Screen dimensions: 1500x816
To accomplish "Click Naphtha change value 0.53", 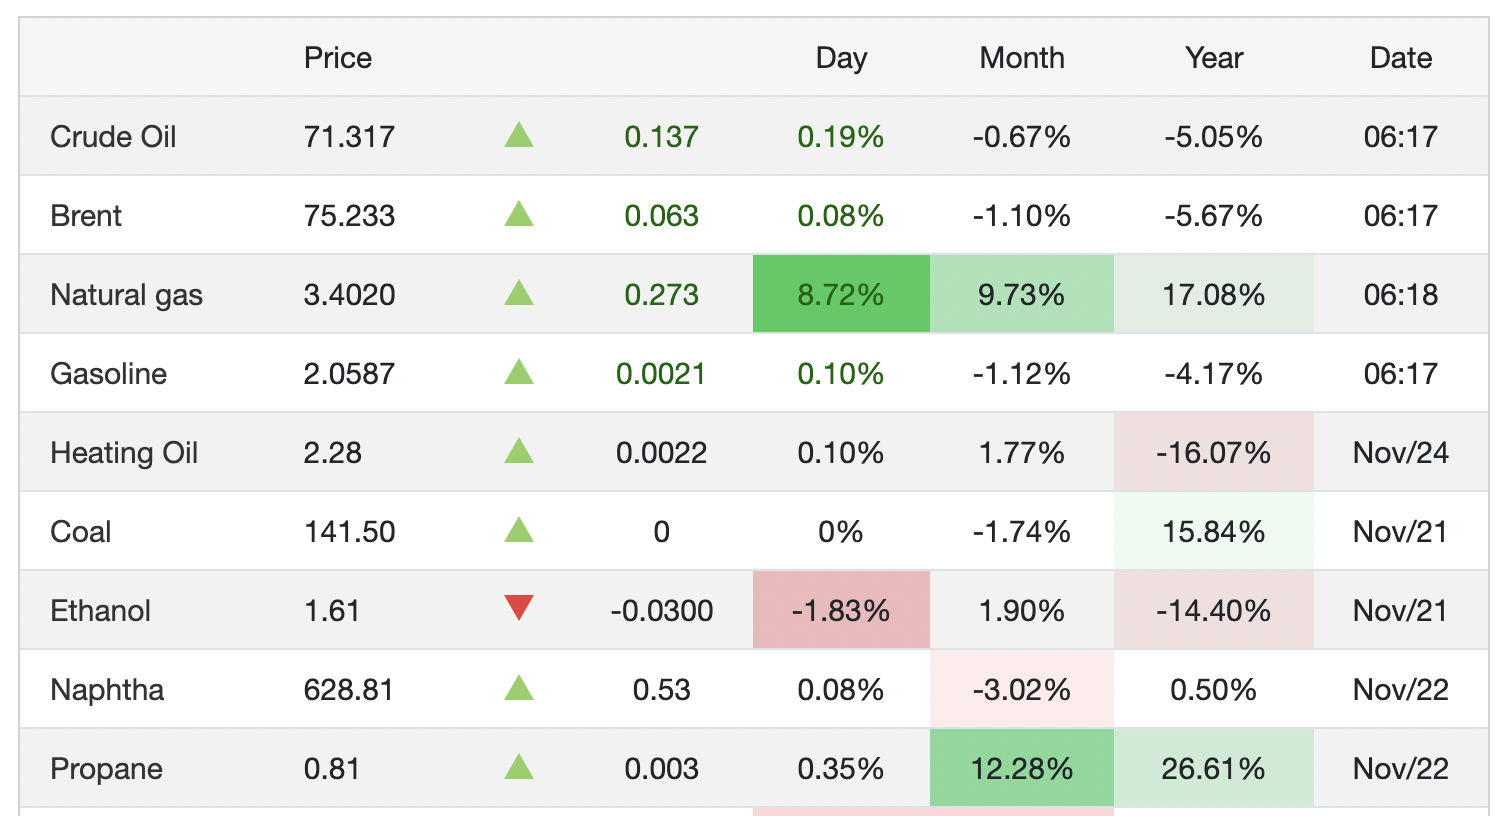I will click(662, 690).
